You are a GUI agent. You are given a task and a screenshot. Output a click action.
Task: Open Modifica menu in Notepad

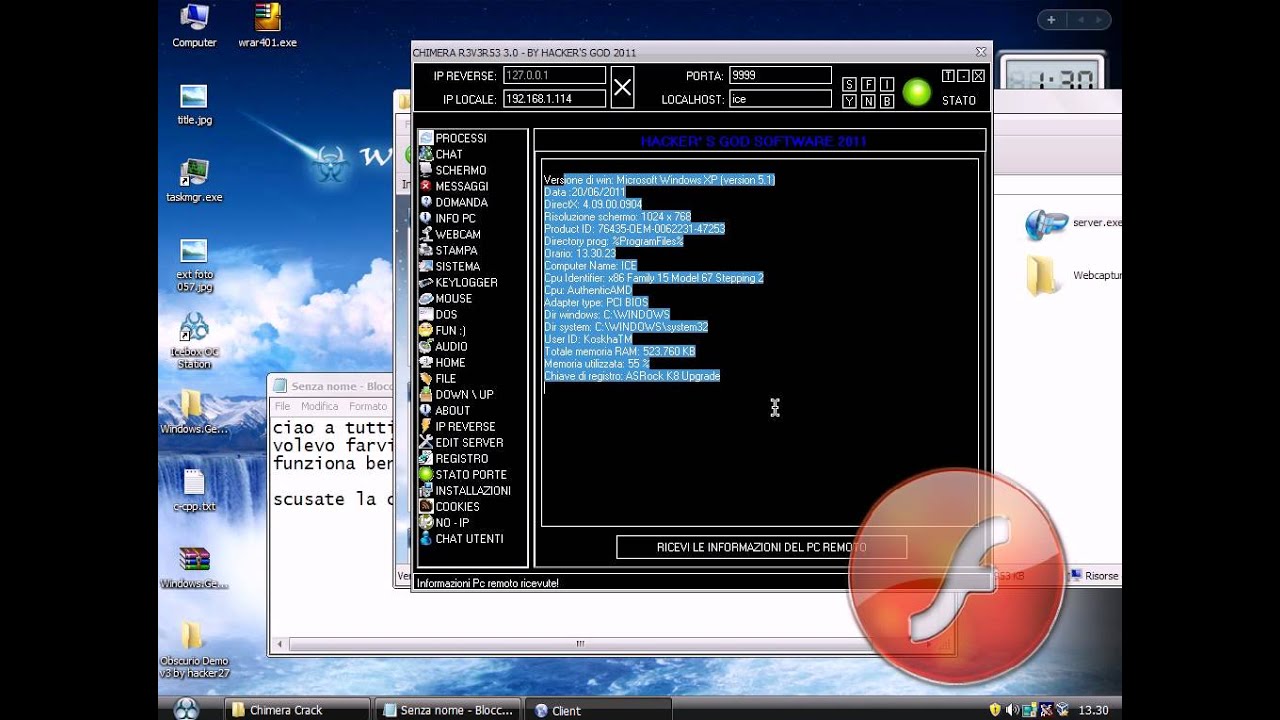[x=320, y=406]
